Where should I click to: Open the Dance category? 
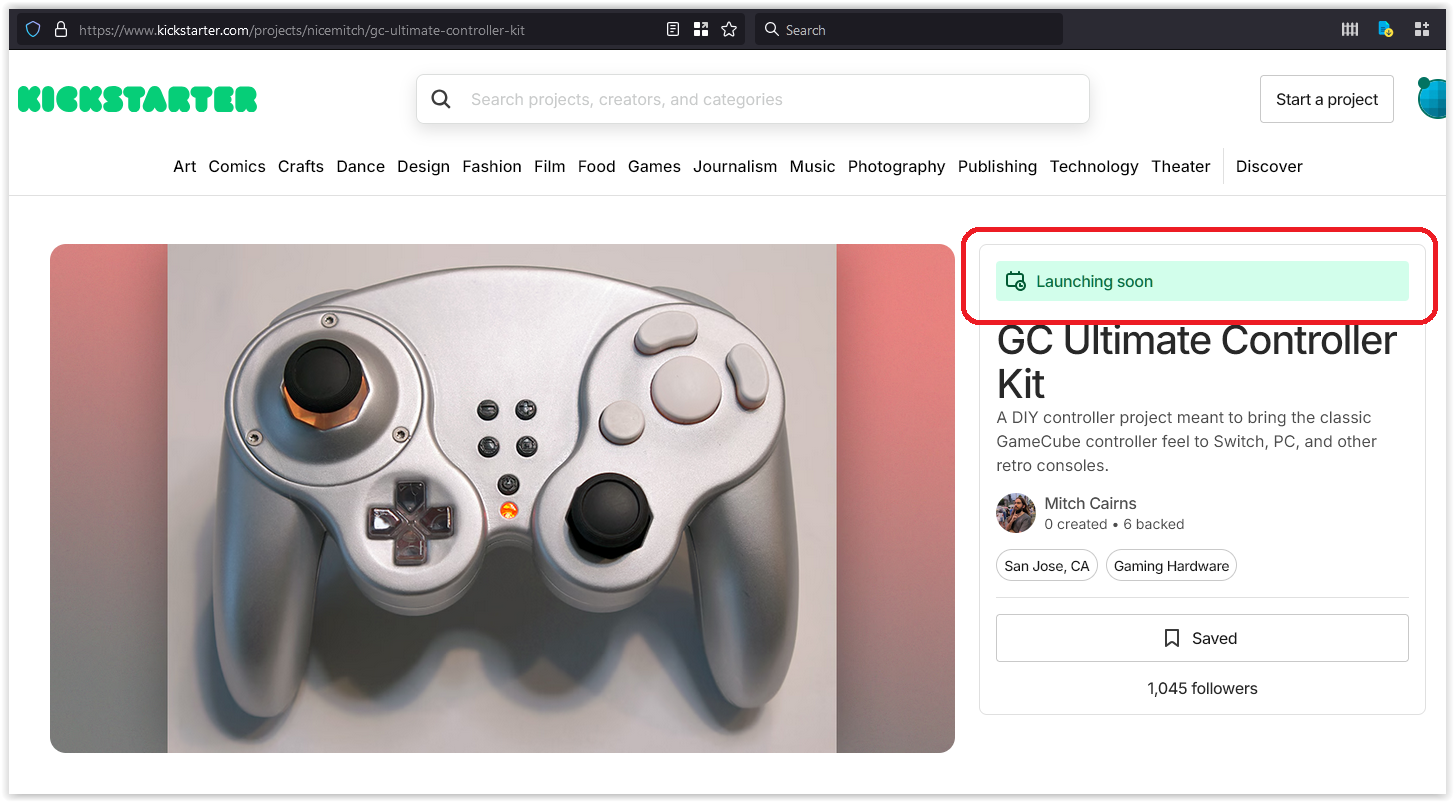pyautogui.click(x=361, y=166)
